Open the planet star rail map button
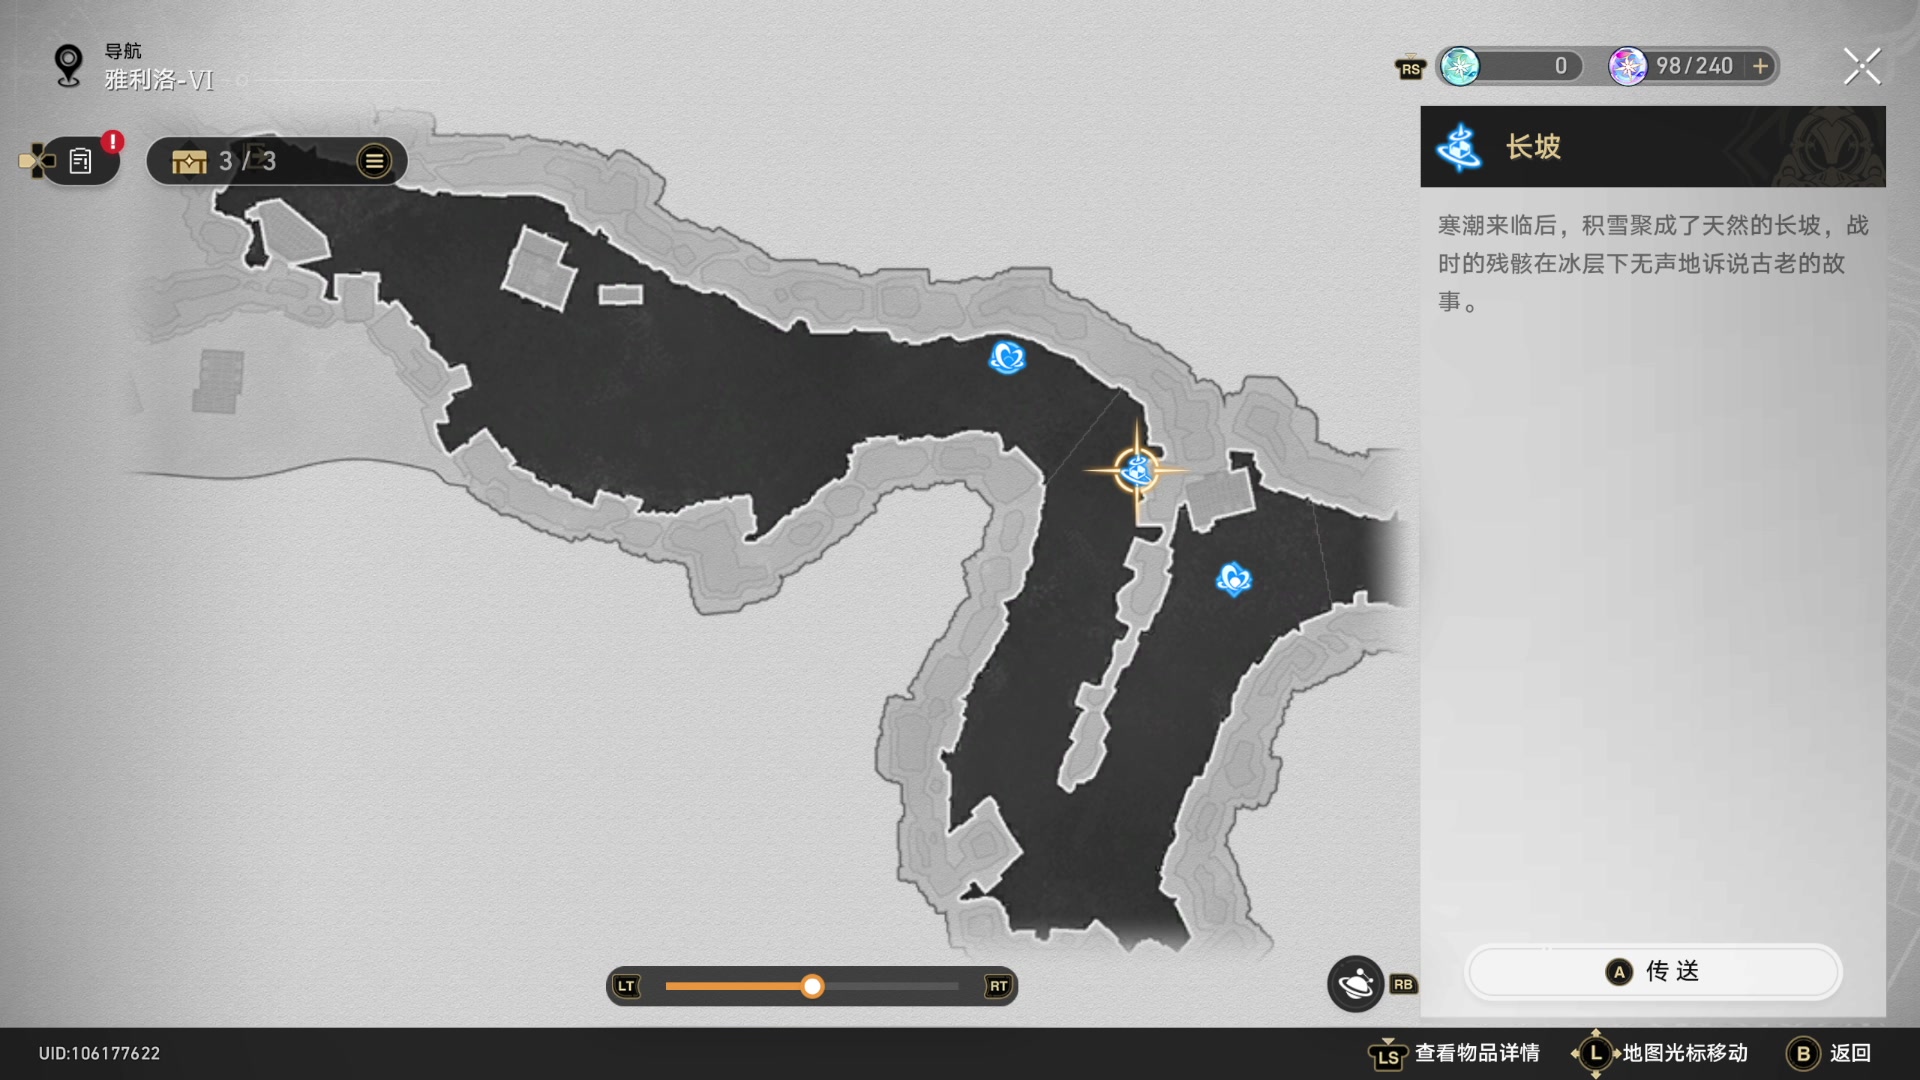The image size is (1920, 1080). click(1355, 985)
